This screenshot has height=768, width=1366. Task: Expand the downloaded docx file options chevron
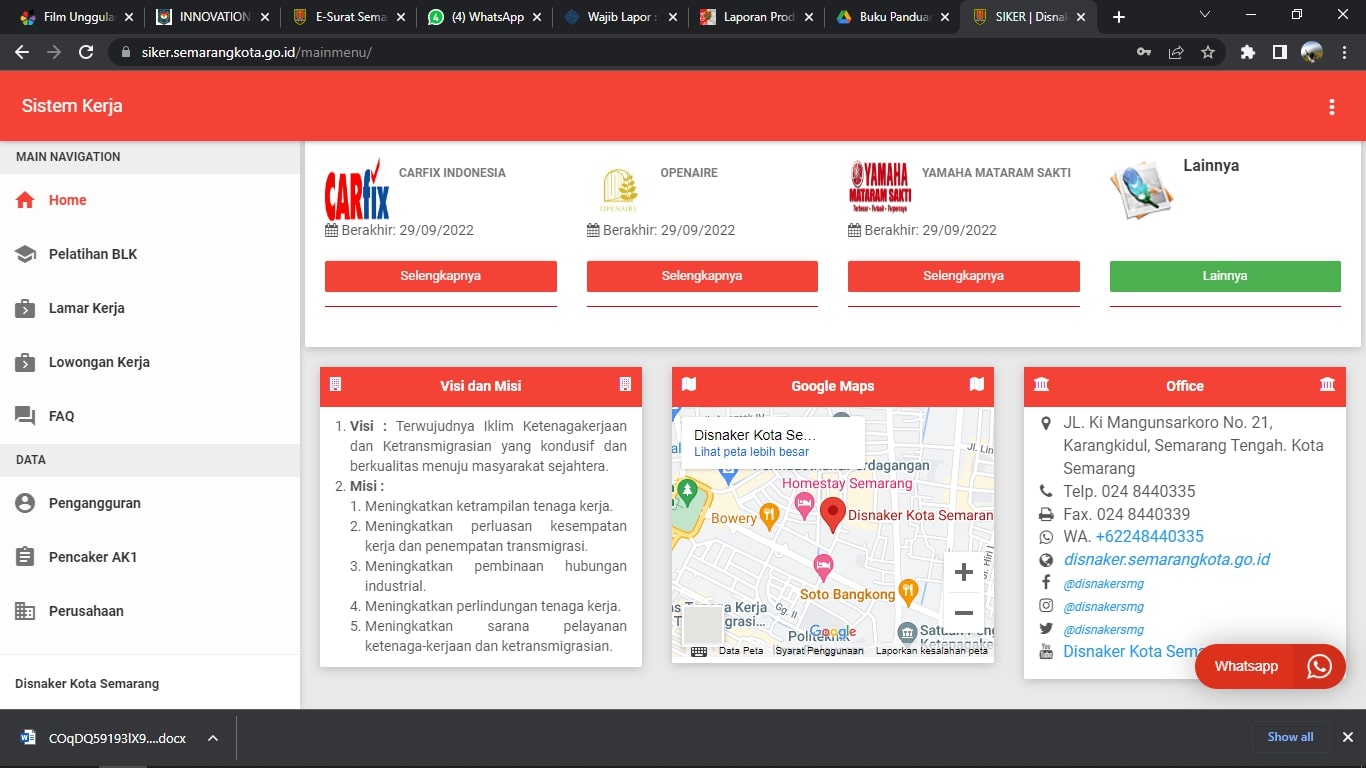212,738
